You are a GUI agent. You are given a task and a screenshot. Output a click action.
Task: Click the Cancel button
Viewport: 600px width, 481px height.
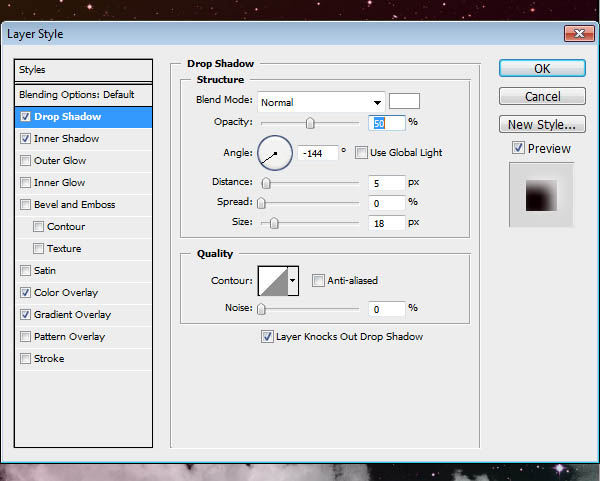pos(542,96)
